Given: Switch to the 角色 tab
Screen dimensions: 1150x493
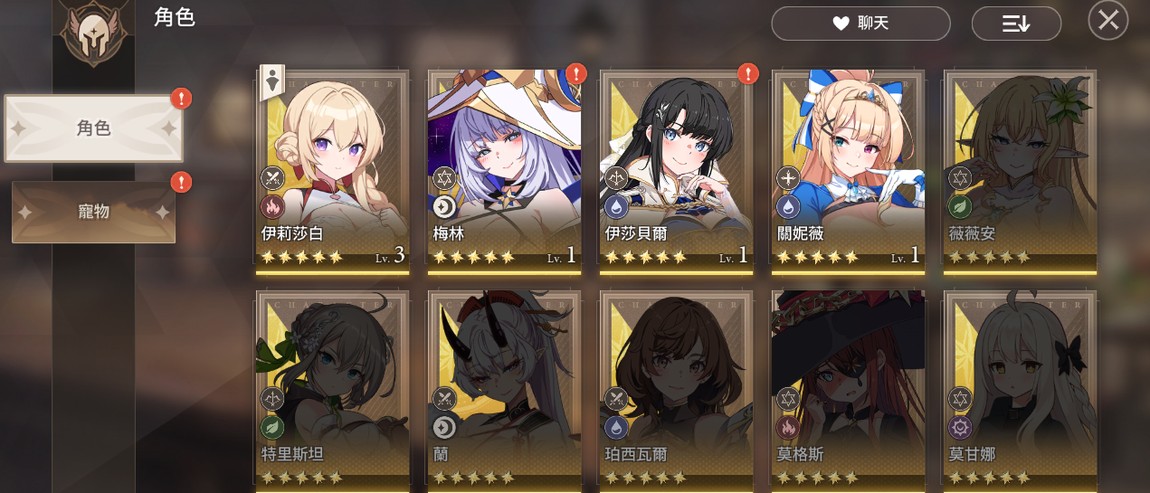Looking at the screenshot, I should (x=94, y=128).
